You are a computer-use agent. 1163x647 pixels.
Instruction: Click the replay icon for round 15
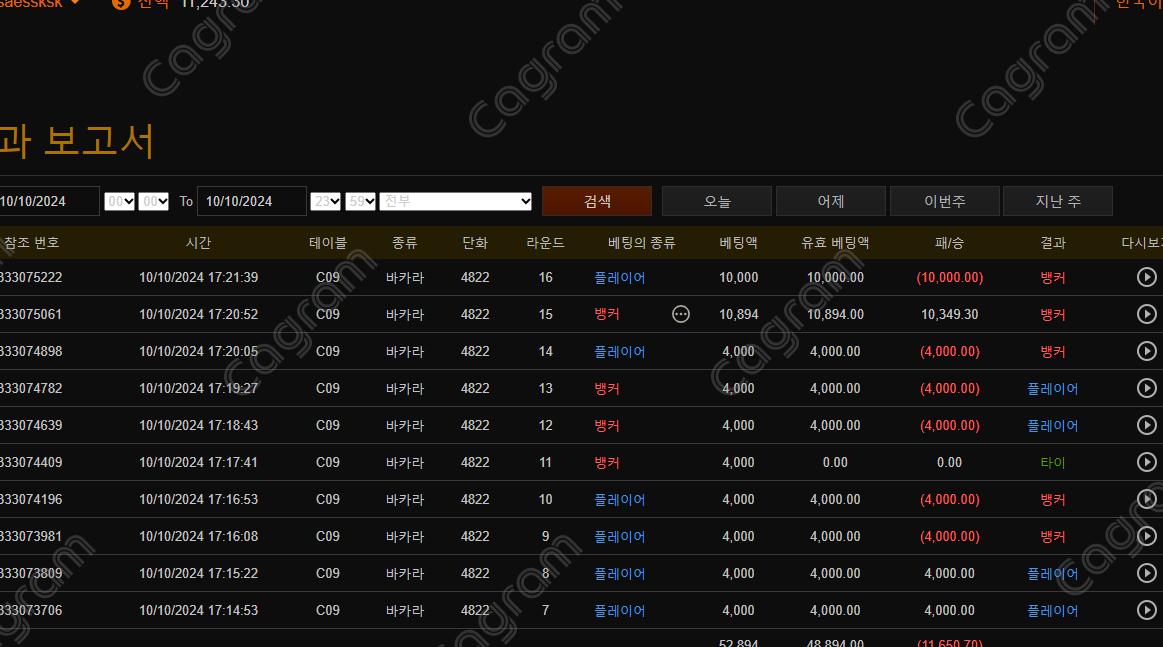coord(1147,314)
